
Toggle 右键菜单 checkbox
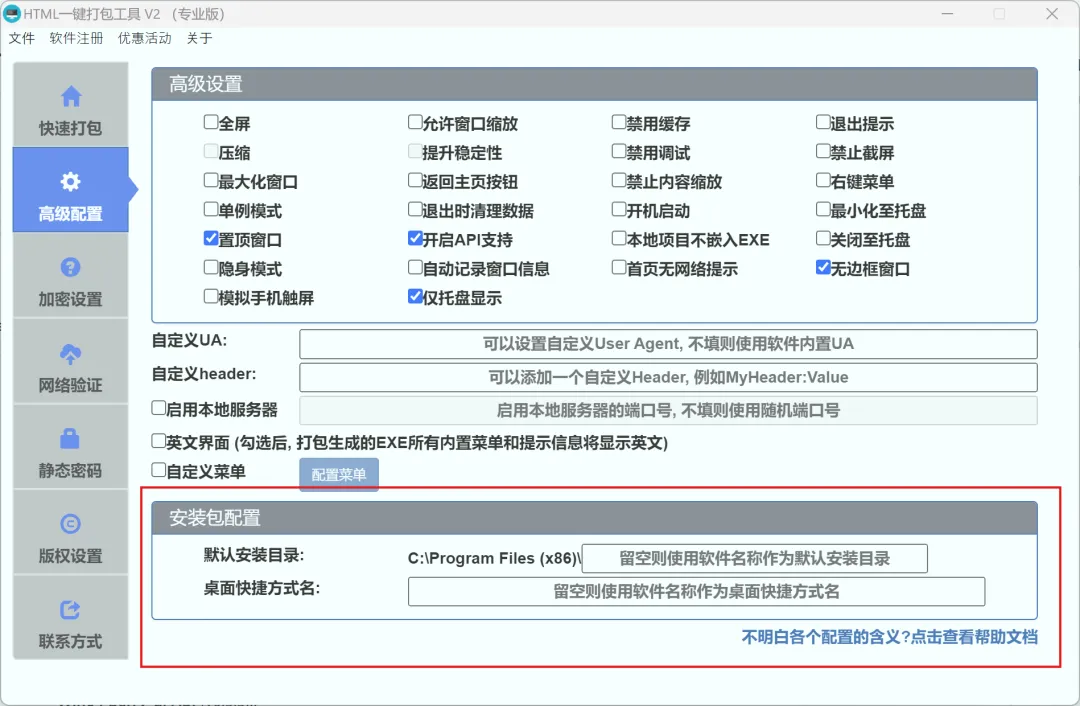pos(823,180)
